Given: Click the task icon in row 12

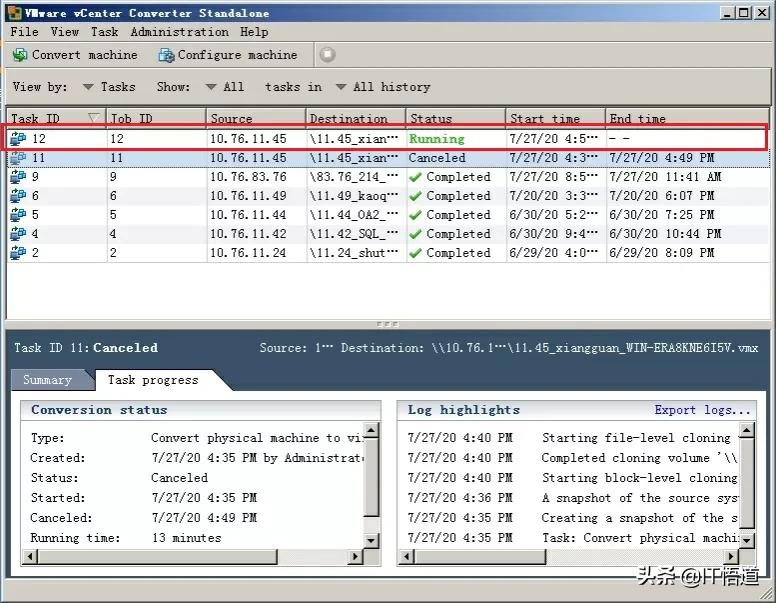Looking at the screenshot, I should (18, 139).
